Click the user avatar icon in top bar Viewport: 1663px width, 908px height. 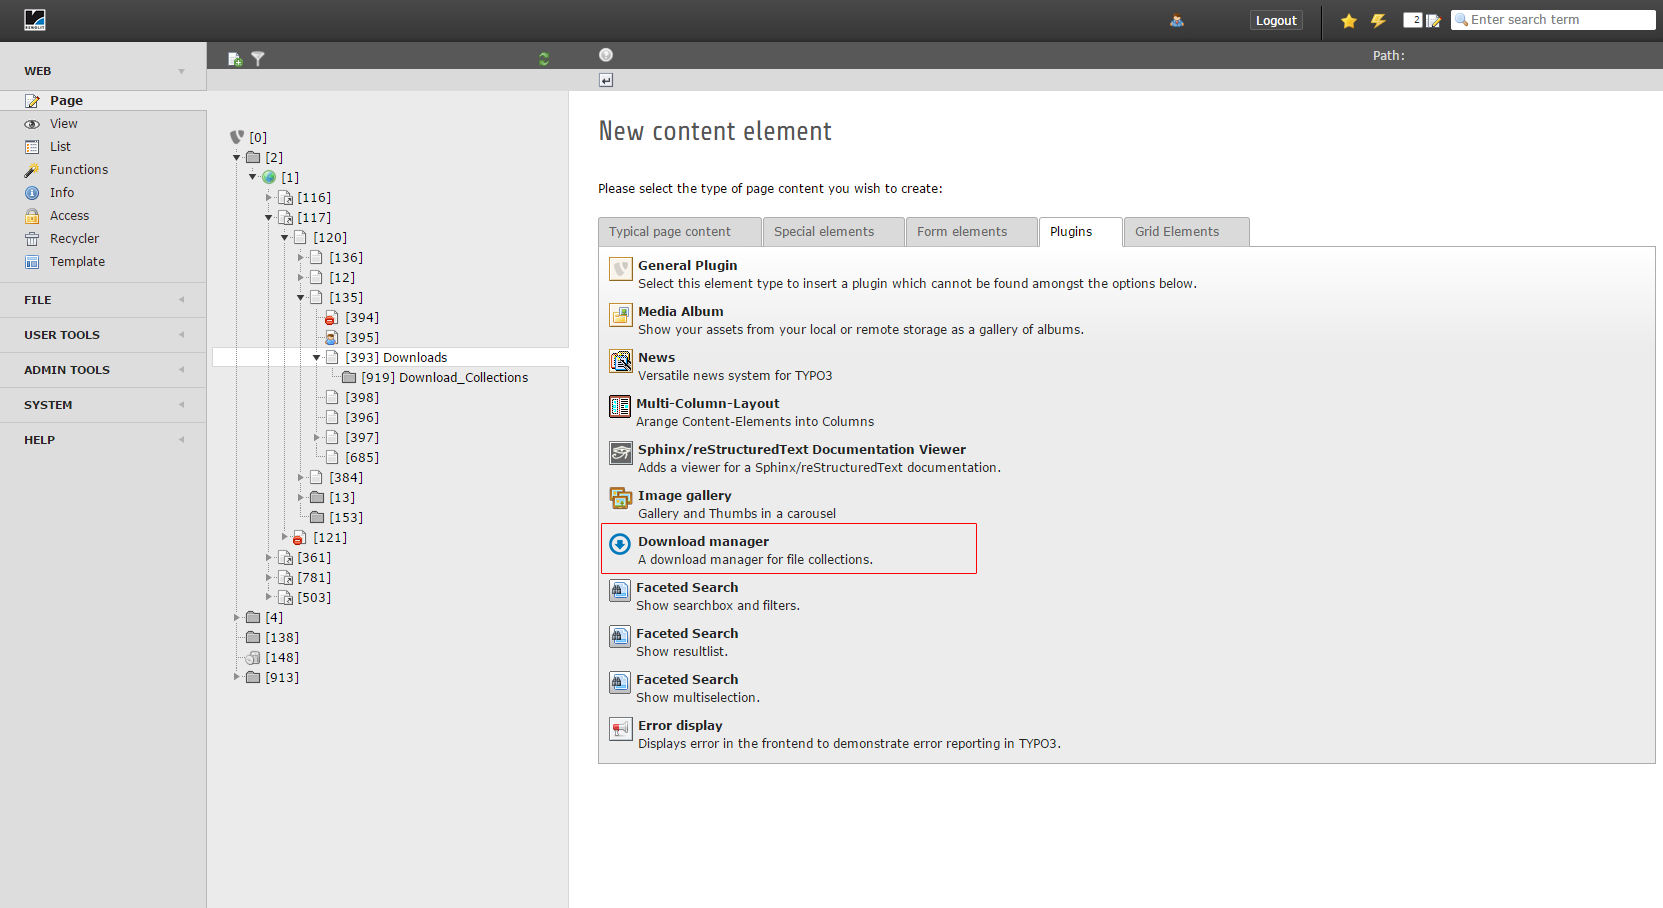click(x=1177, y=20)
